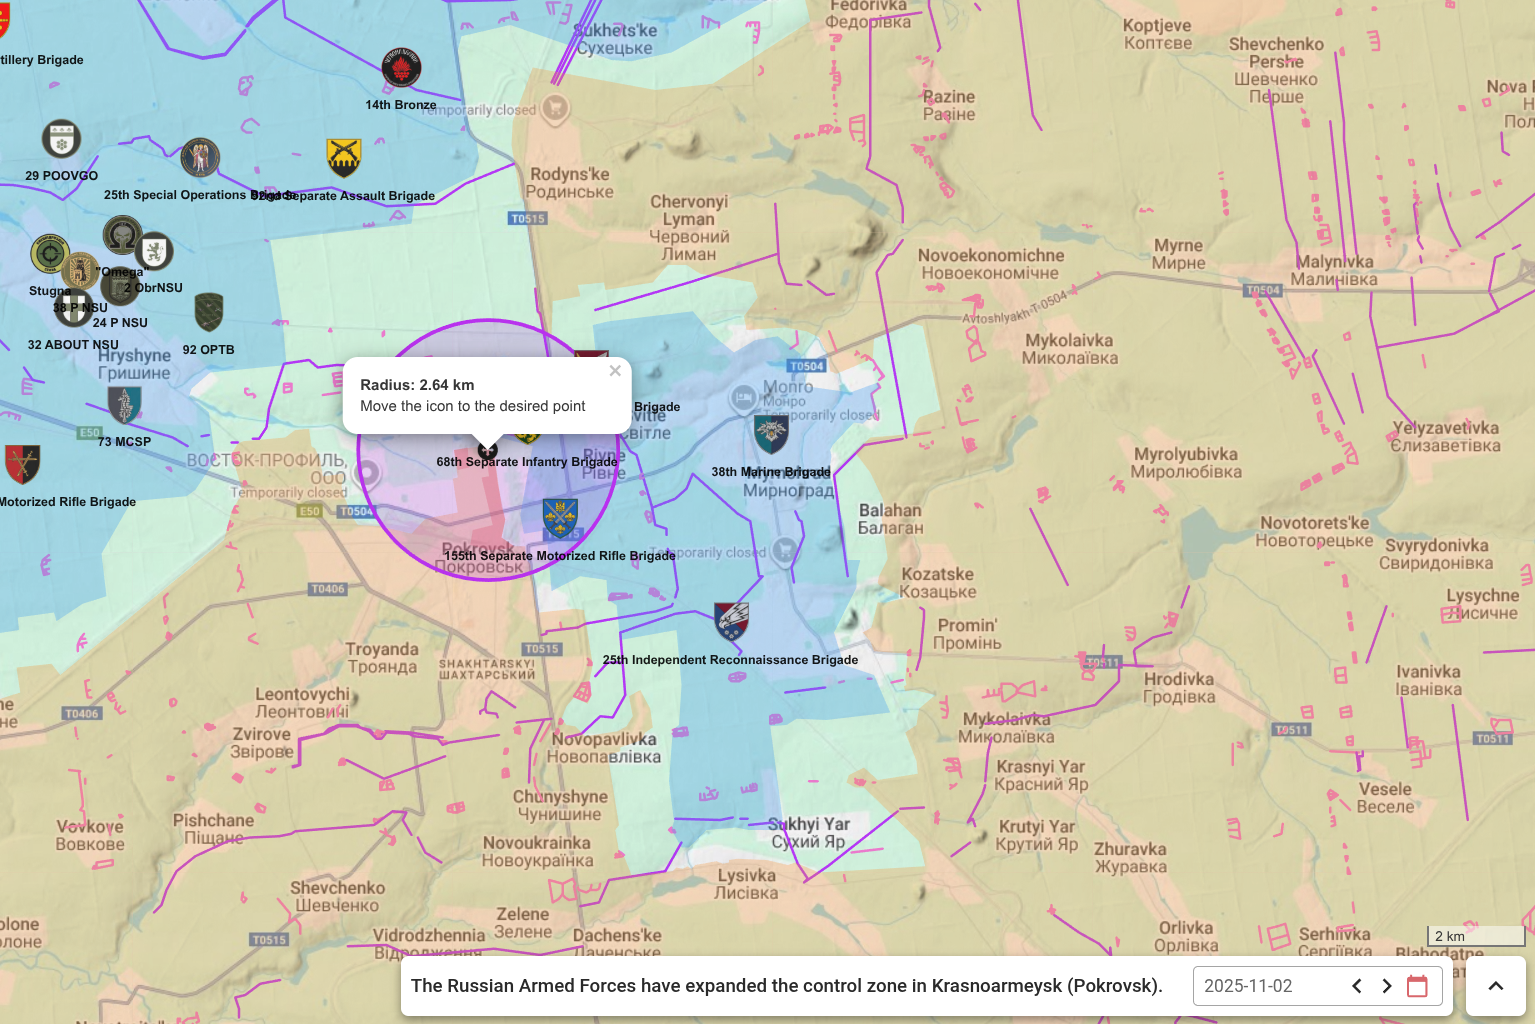
Task: Click the Novoukrainka village label
Action: tap(537, 851)
